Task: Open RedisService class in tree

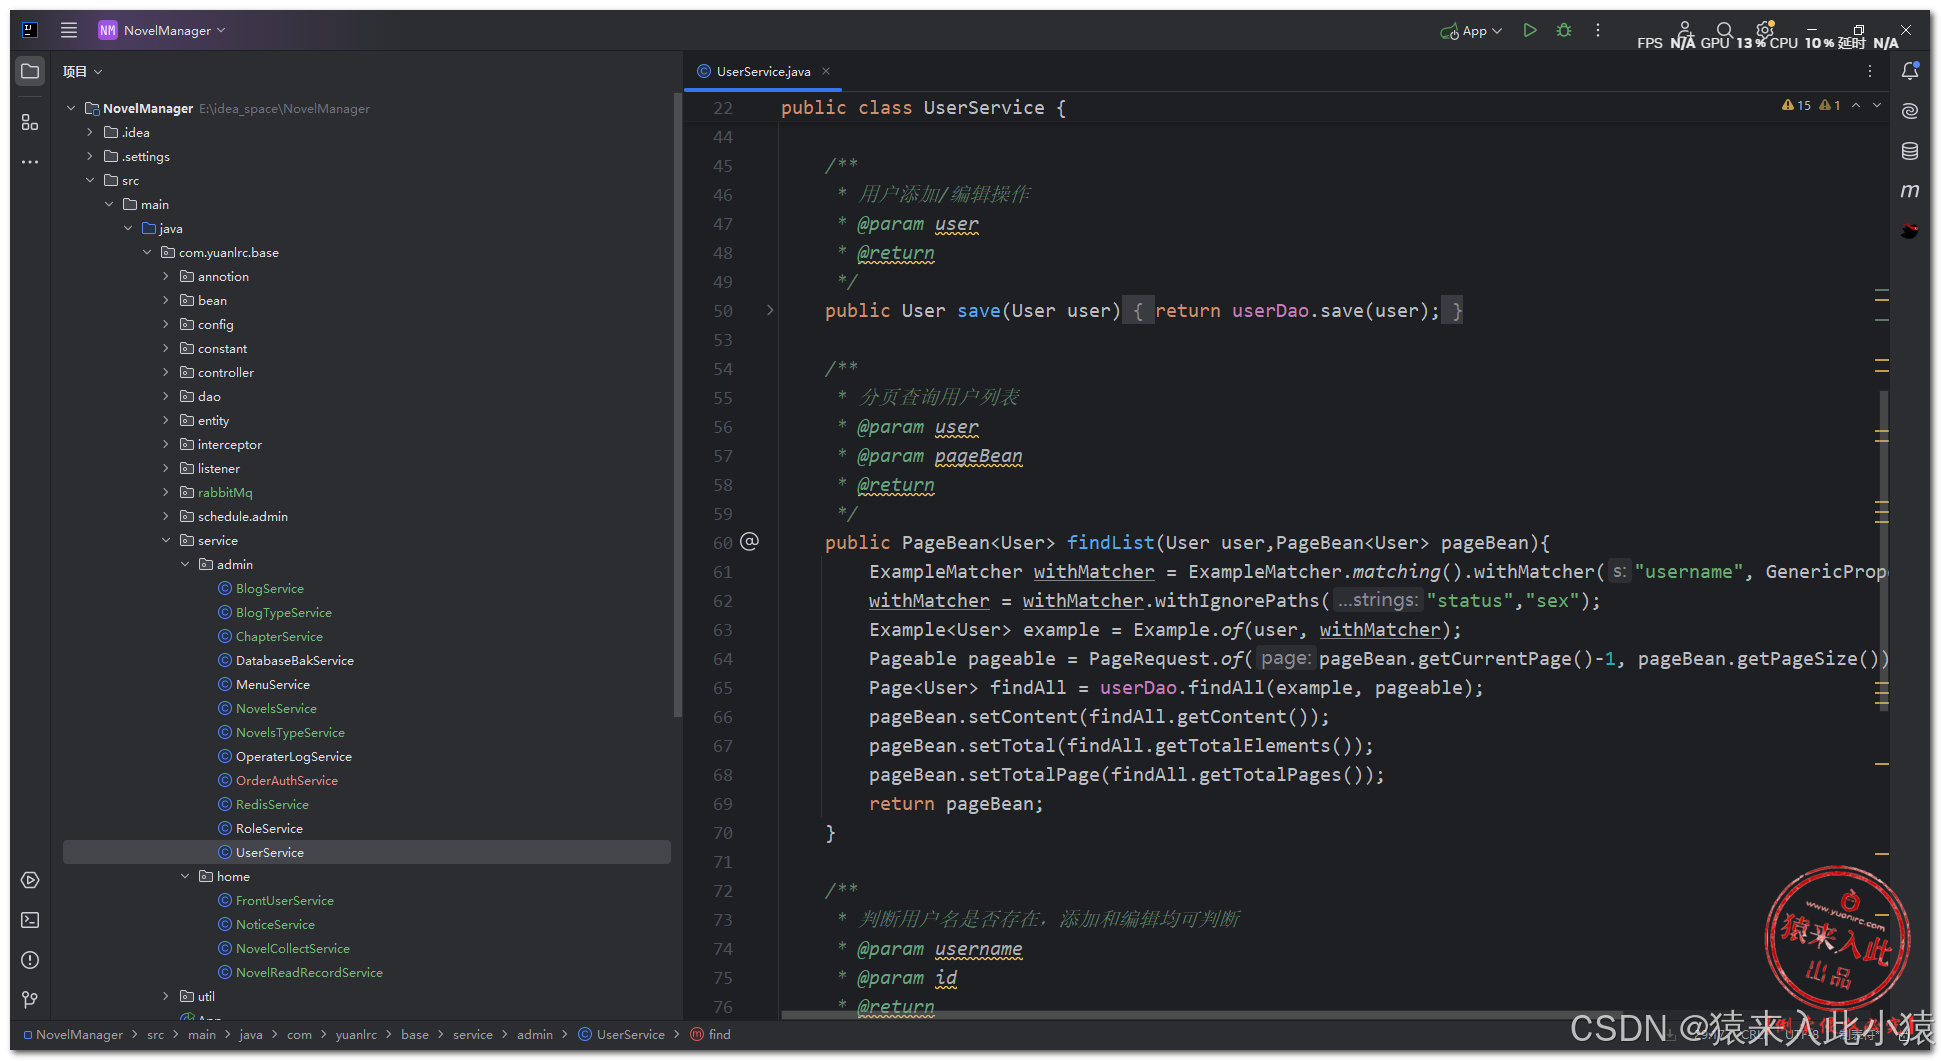Action: click(x=272, y=804)
